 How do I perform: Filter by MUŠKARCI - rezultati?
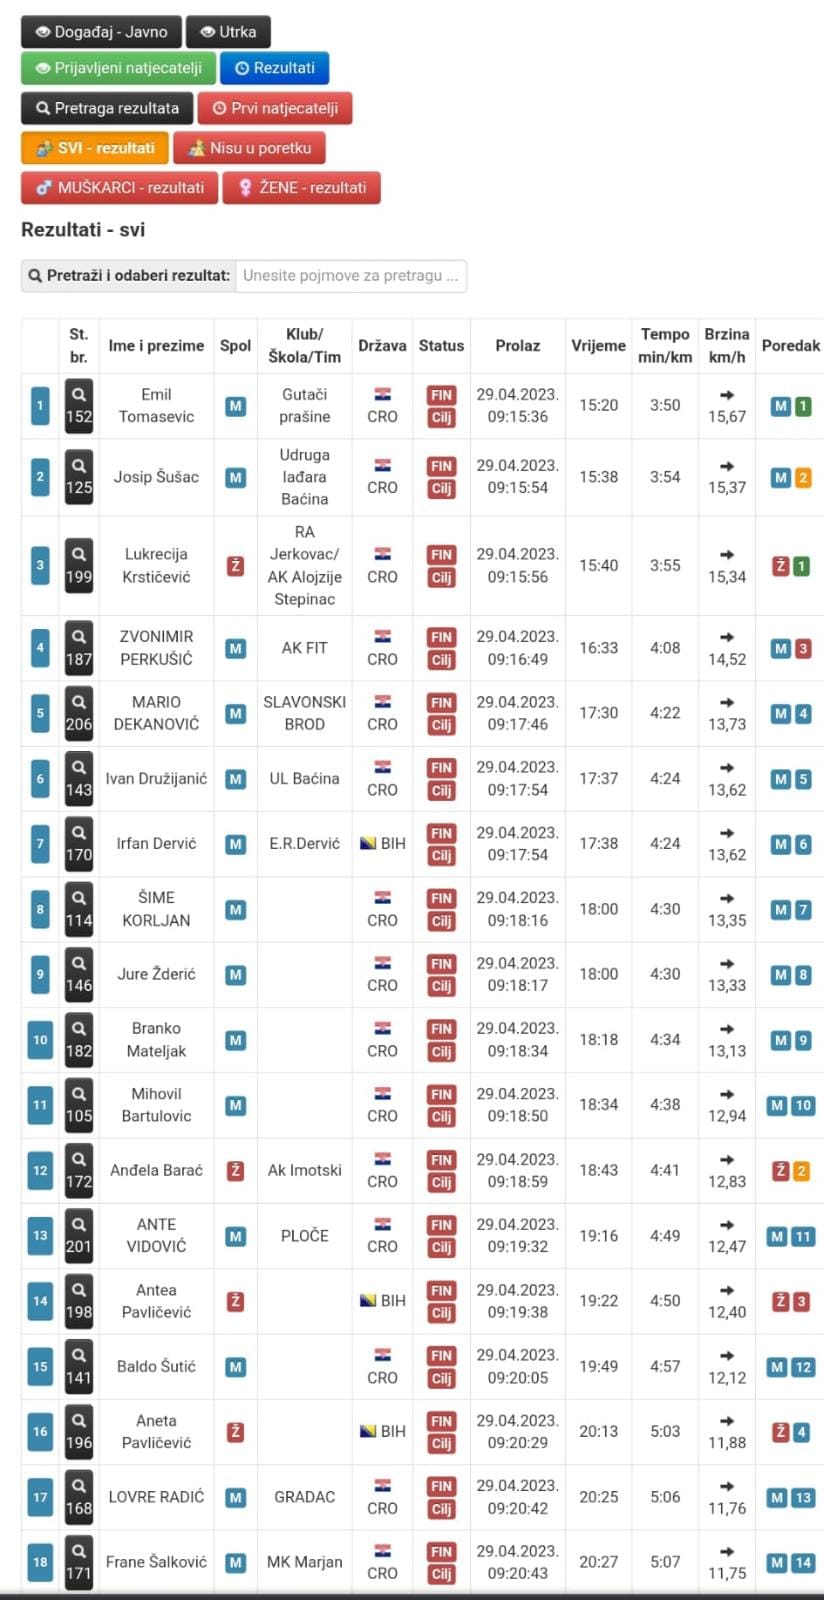pos(120,187)
